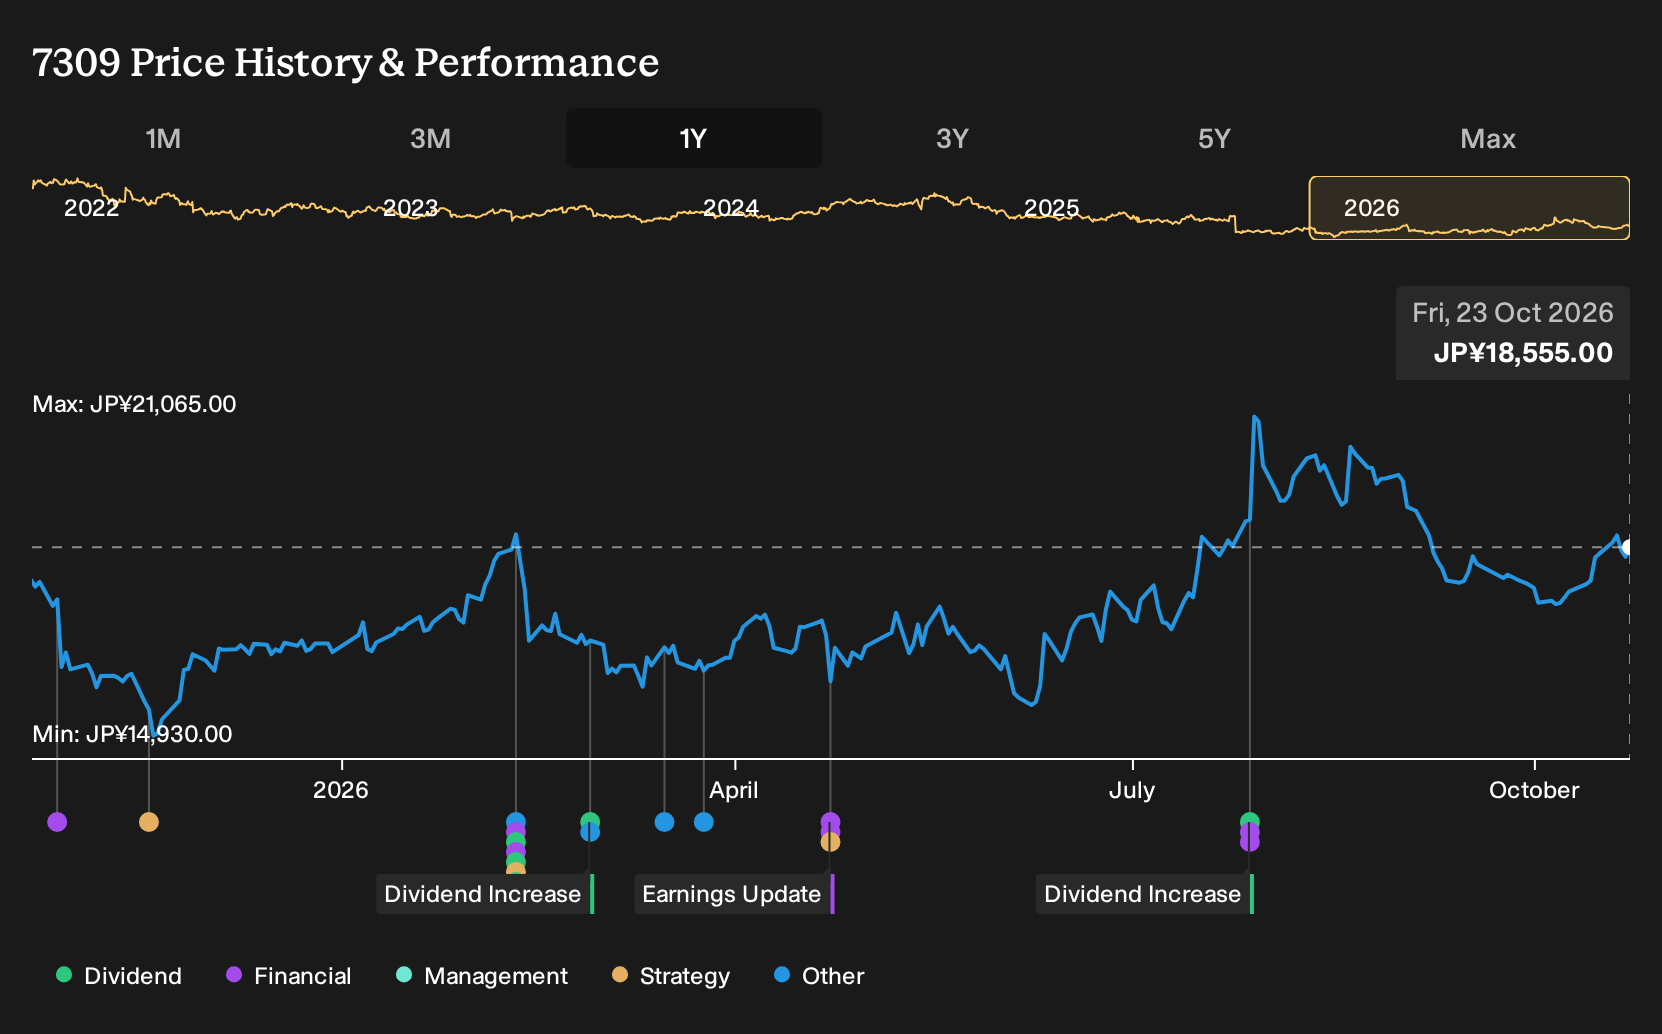The image size is (1662, 1034).
Task: Open the first Dividend Increase event label
Action: (485, 894)
